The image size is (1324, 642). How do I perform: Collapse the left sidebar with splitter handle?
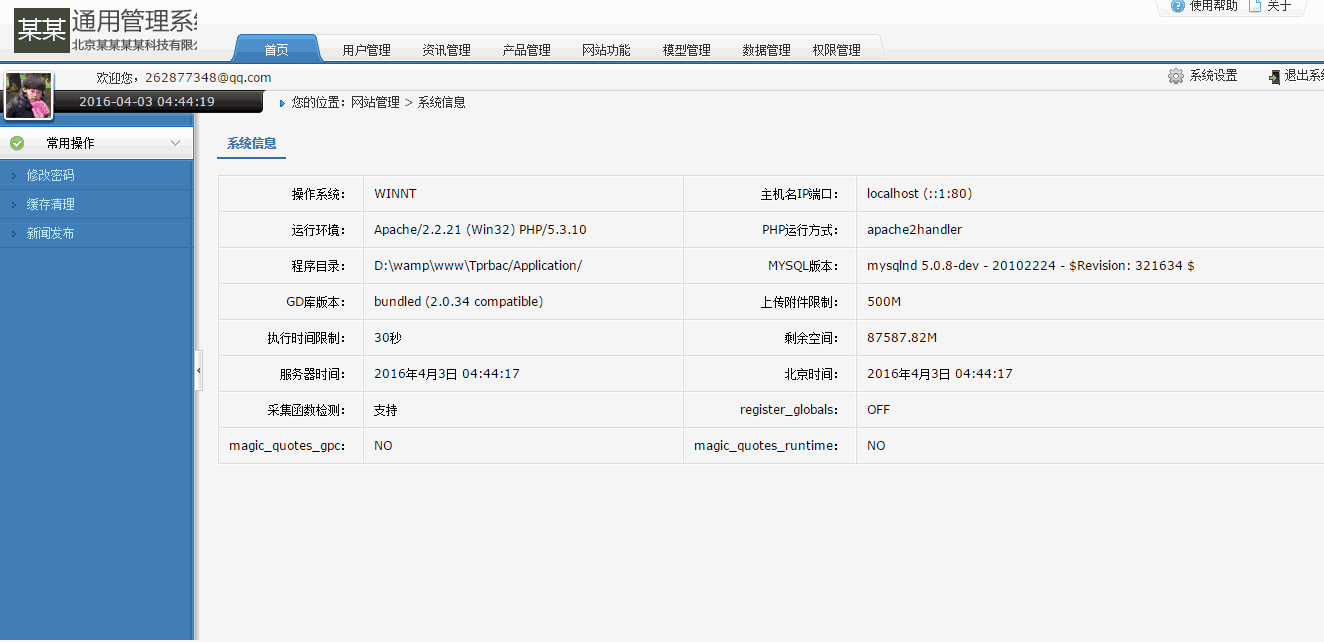198,371
